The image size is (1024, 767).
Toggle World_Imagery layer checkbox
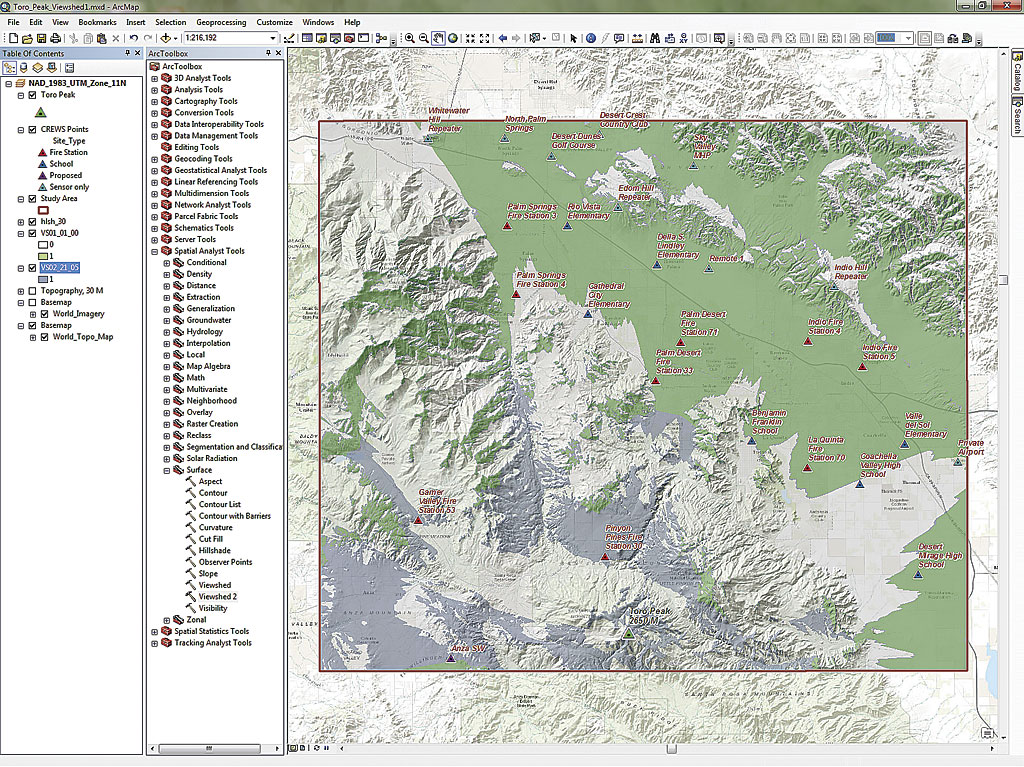point(44,314)
